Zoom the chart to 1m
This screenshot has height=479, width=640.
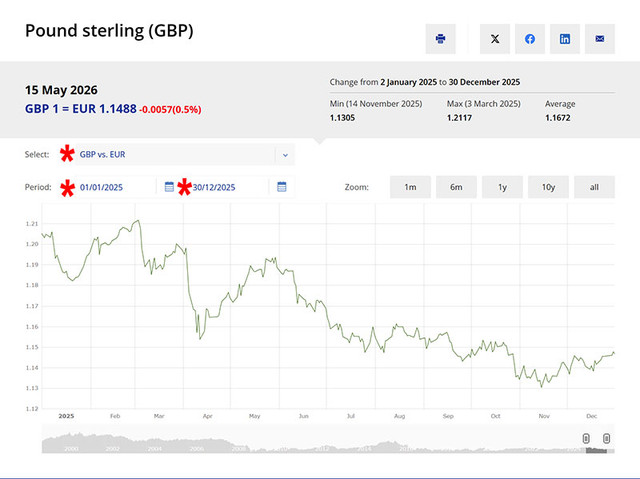pos(410,187)
